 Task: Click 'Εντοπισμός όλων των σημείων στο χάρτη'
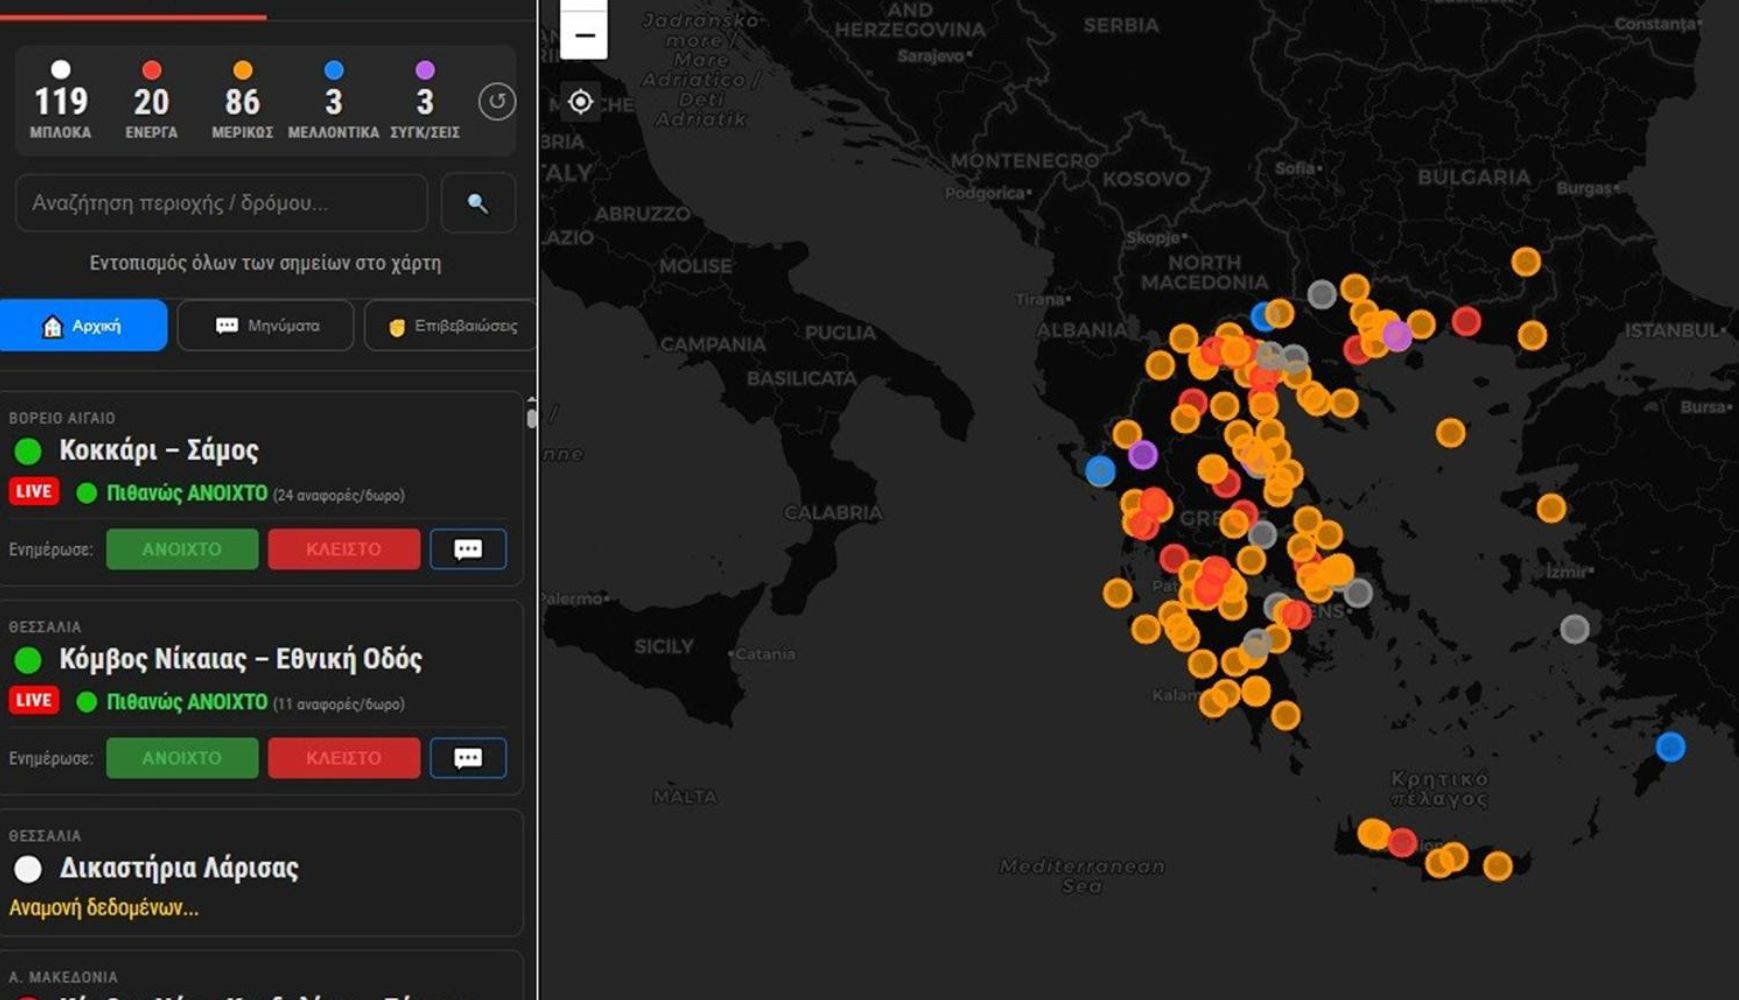click(265, 261)
